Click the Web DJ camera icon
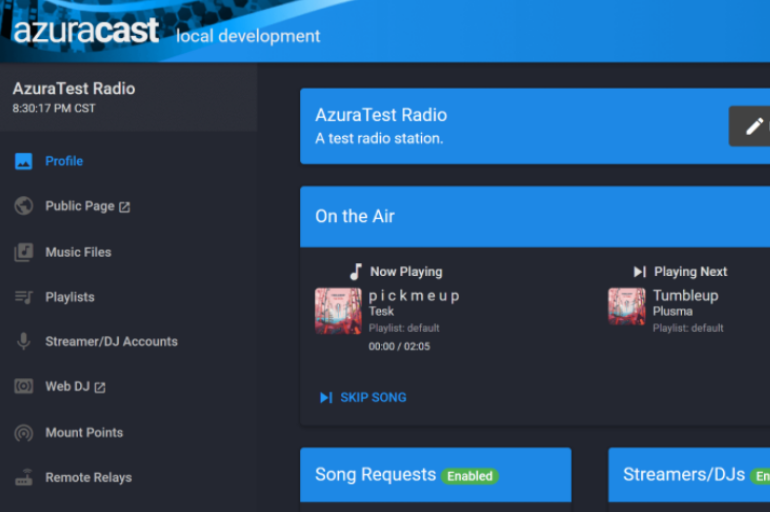The image size is (770, 512). [x=24, y=386]
